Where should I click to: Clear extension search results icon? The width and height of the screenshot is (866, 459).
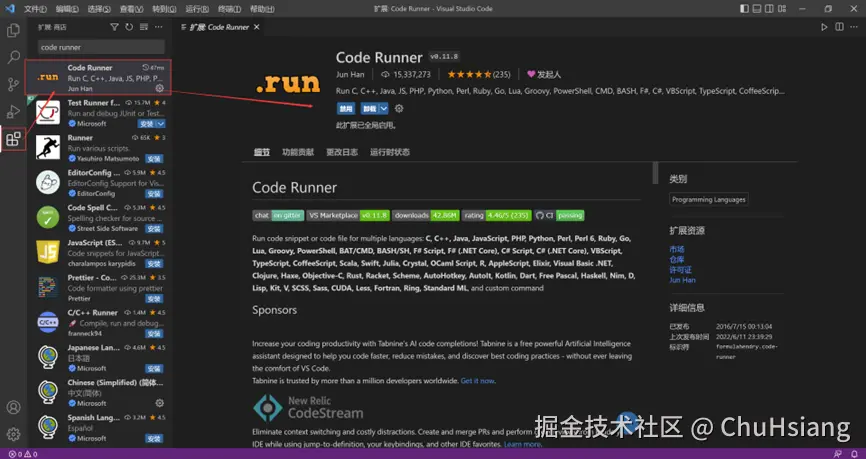point(144,27)
